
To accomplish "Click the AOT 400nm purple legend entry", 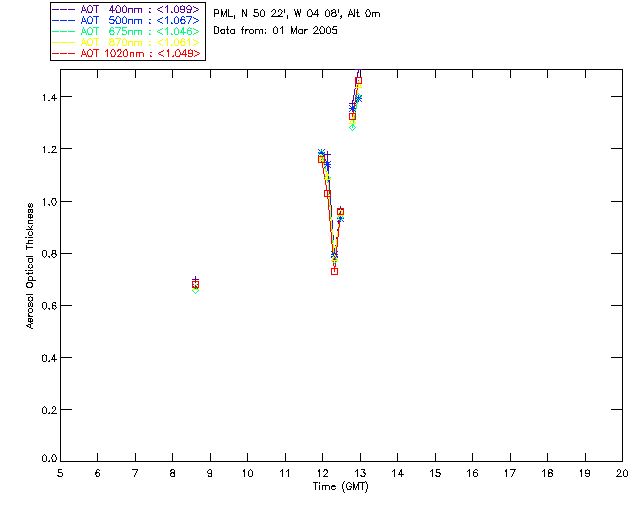I will point(126,9).
